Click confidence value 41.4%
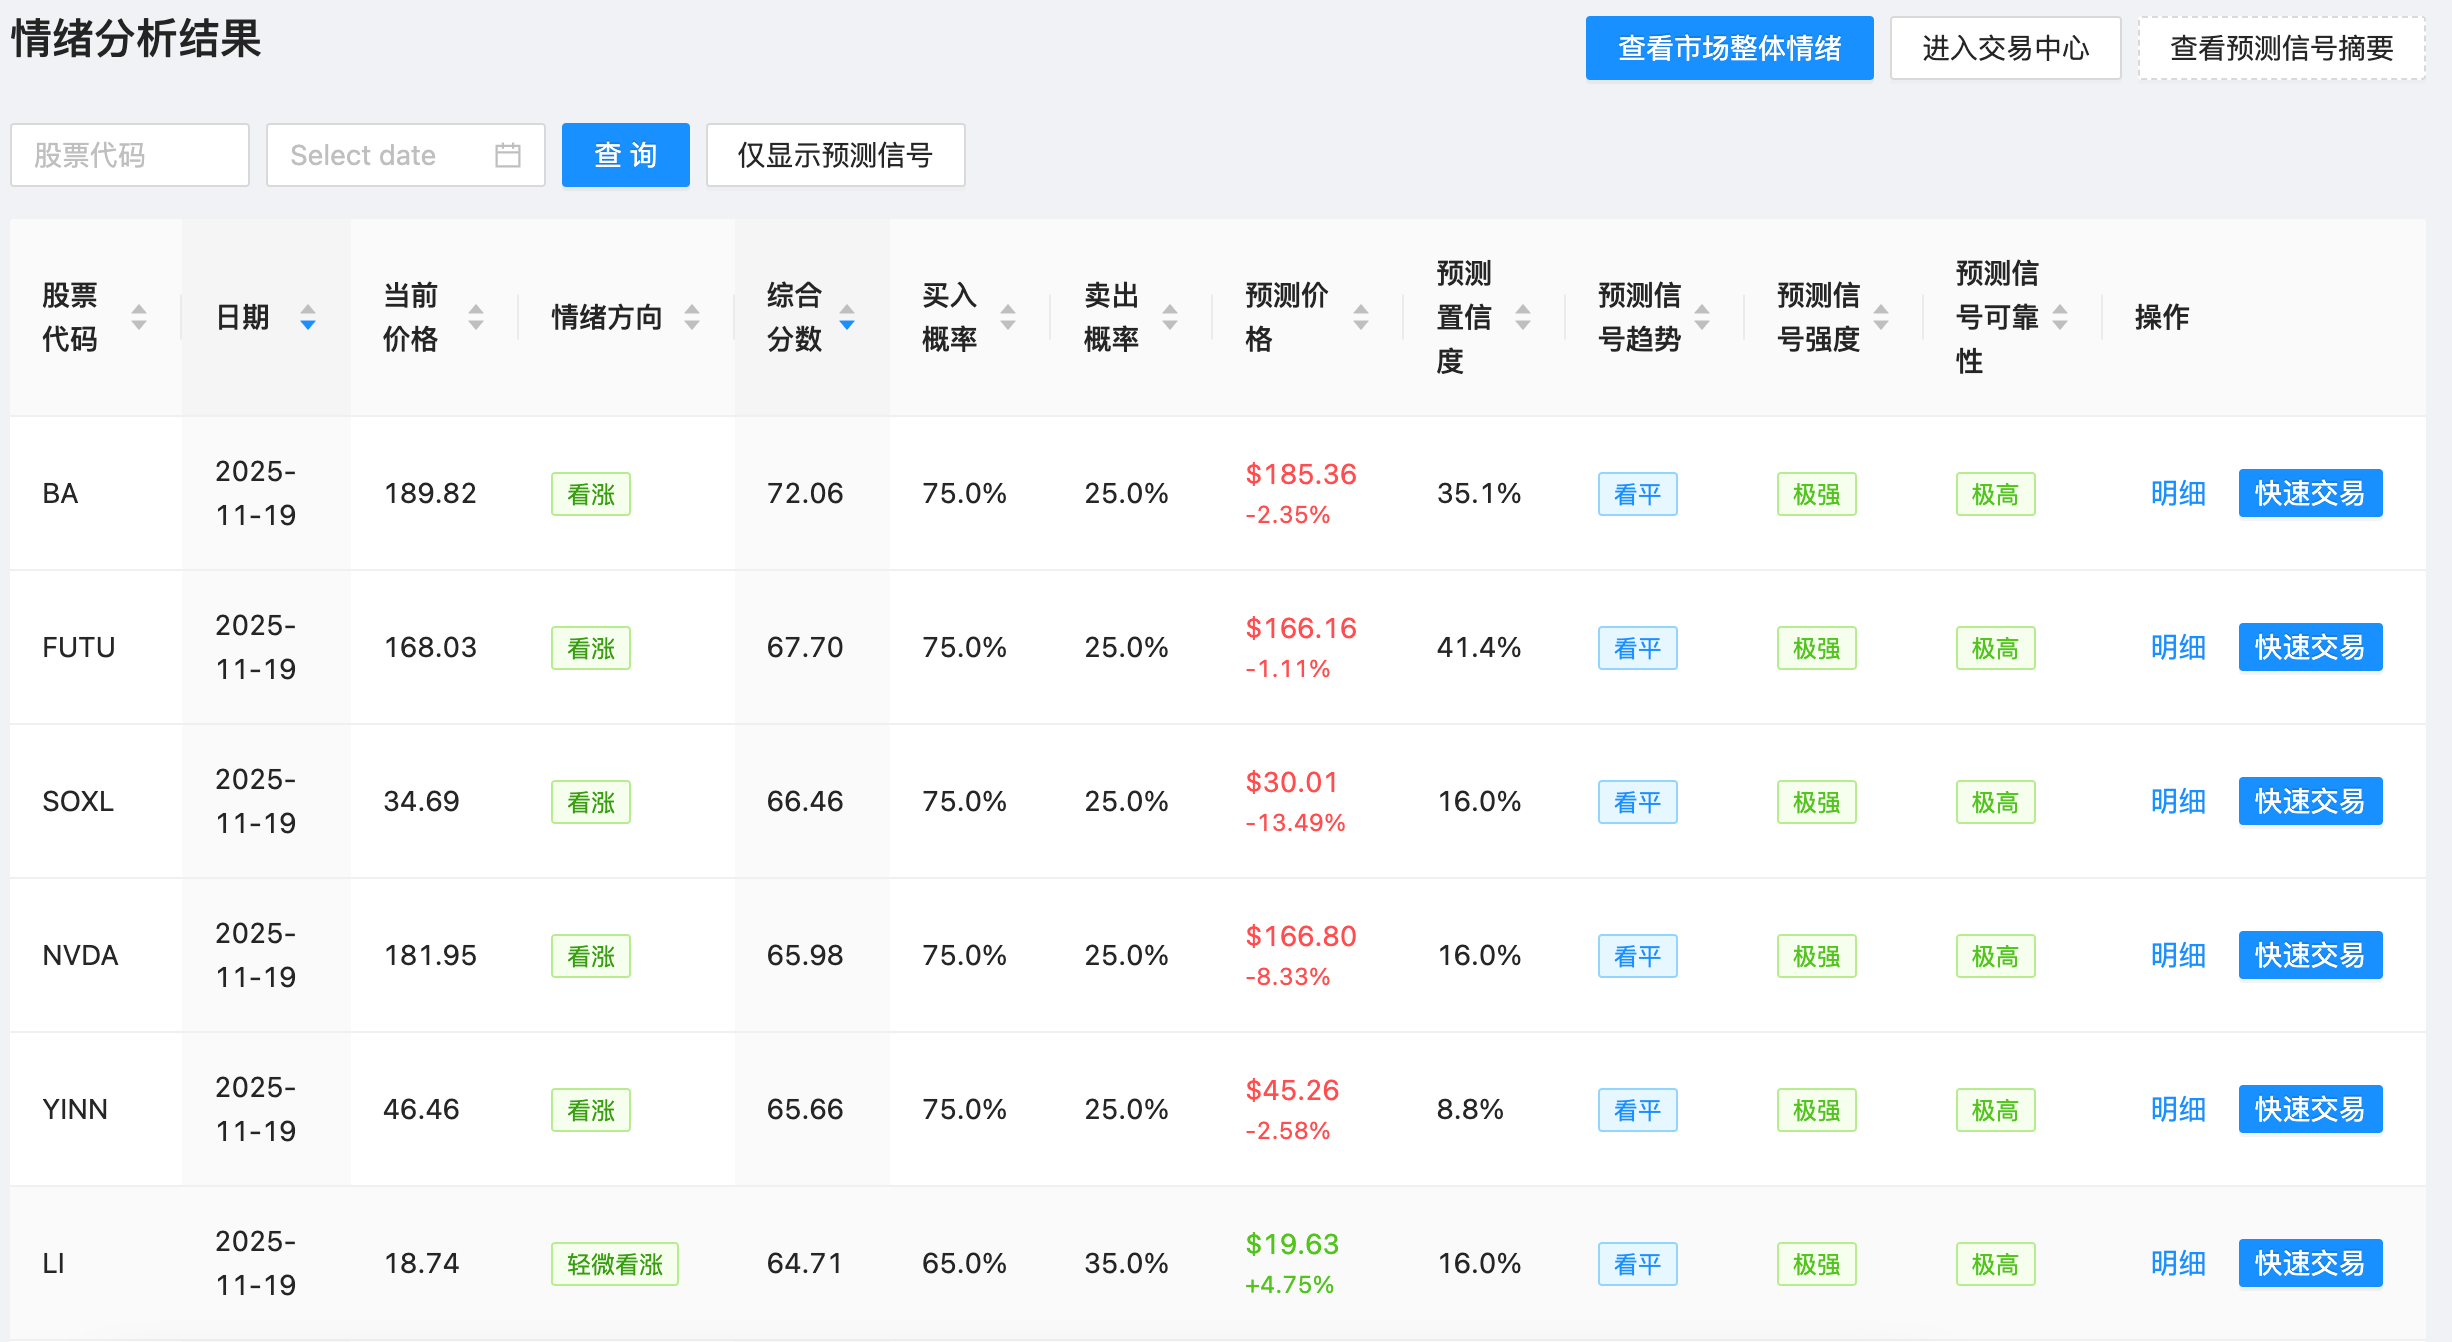 pyautogui.click(x=1479, y=647)
